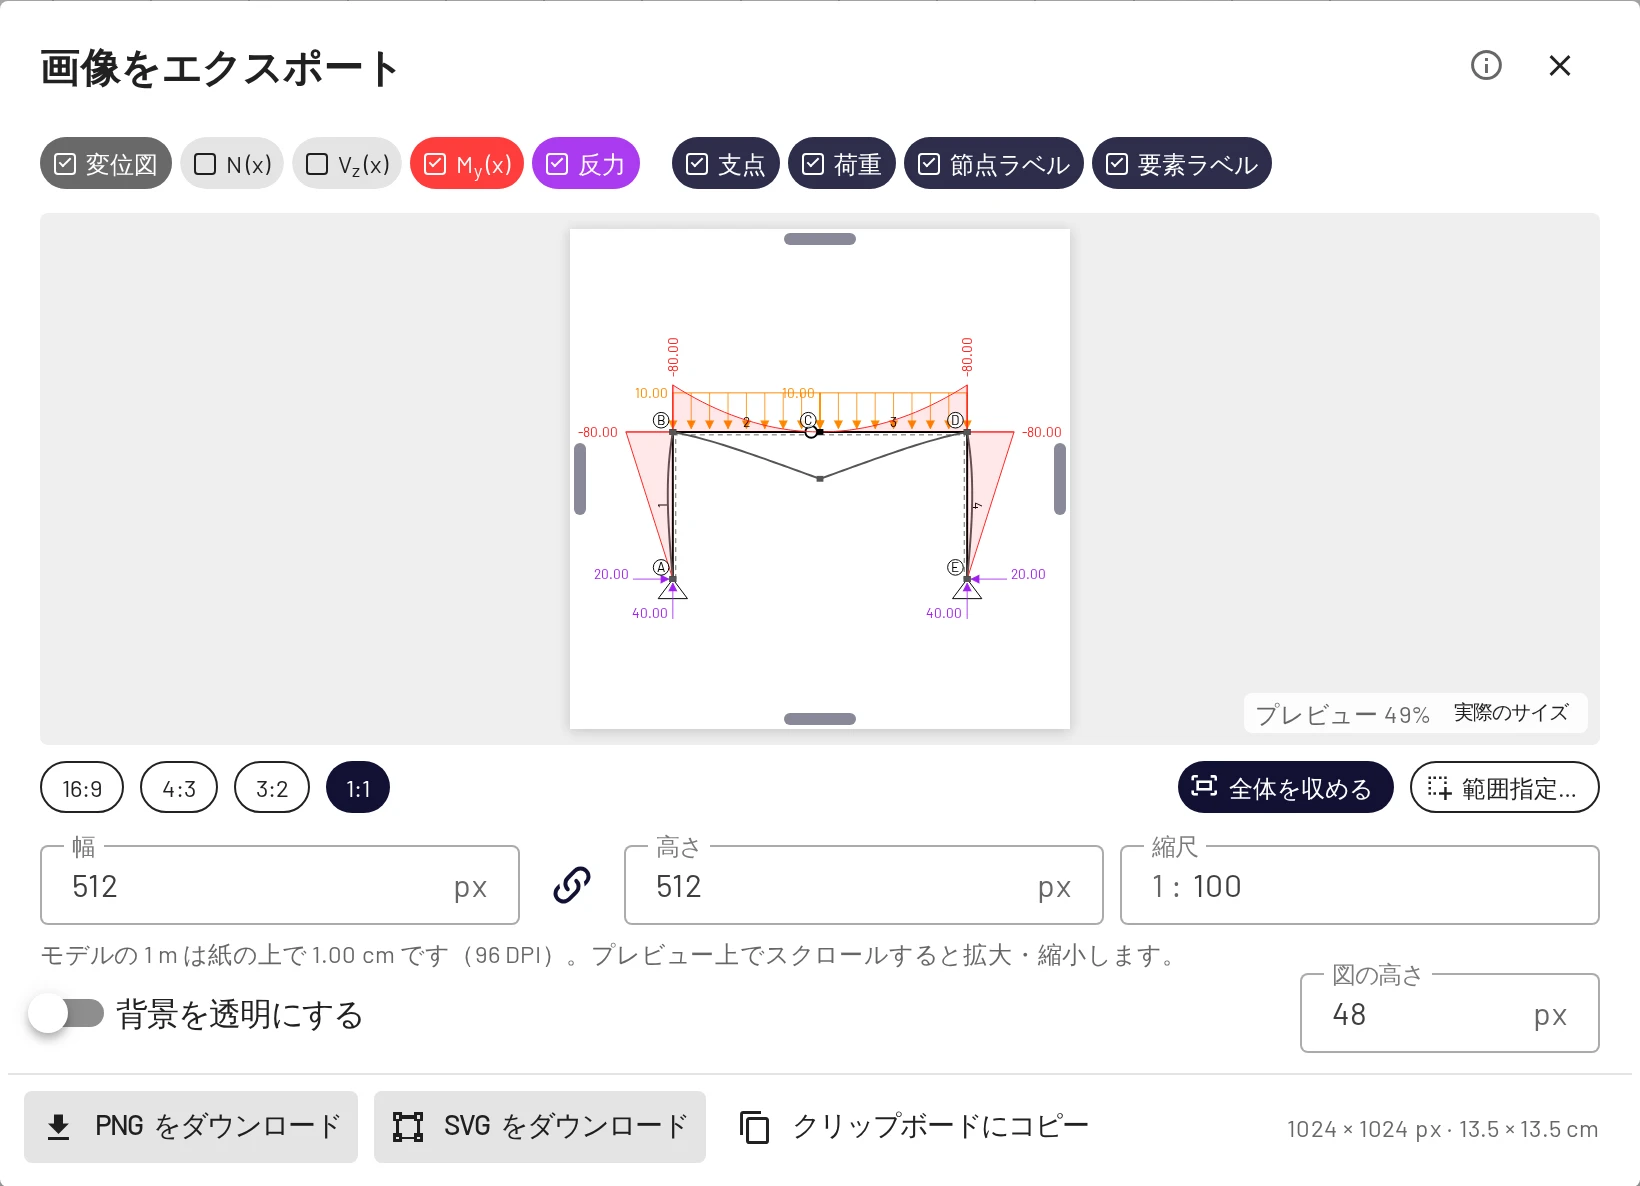
Task: Toggle the 変位図 checkbox chip
Action: click(106, 164)
